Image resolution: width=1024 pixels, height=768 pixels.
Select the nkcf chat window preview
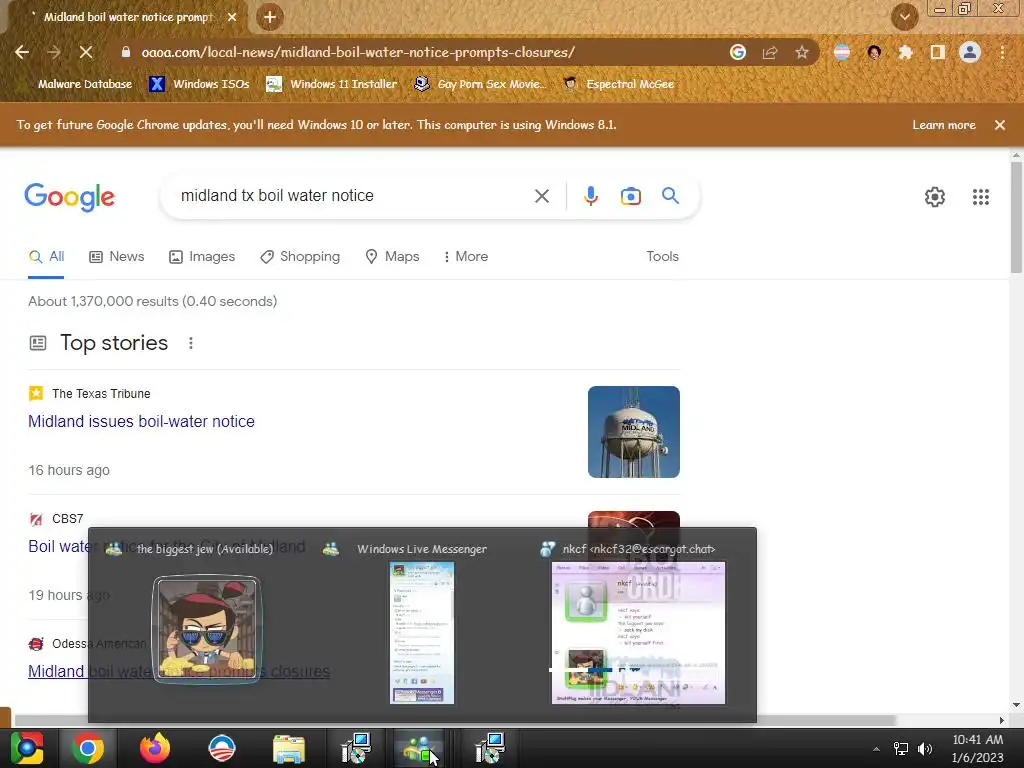pyautogui.click(x=638, y=633)
